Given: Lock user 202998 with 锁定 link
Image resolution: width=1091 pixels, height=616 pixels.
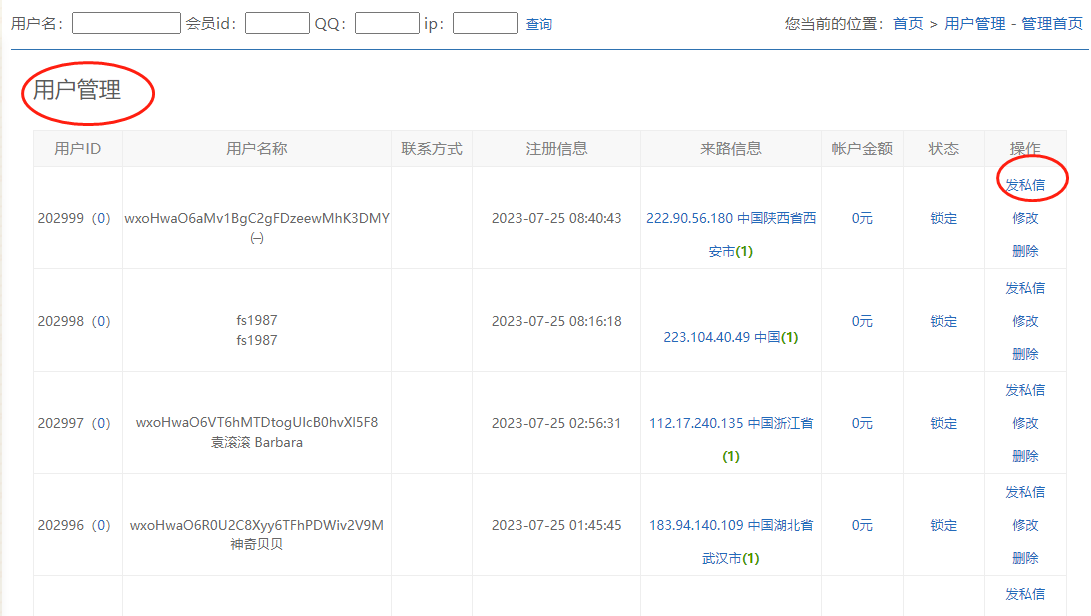Looking at the screenshot, I should [x=943, y=321].
